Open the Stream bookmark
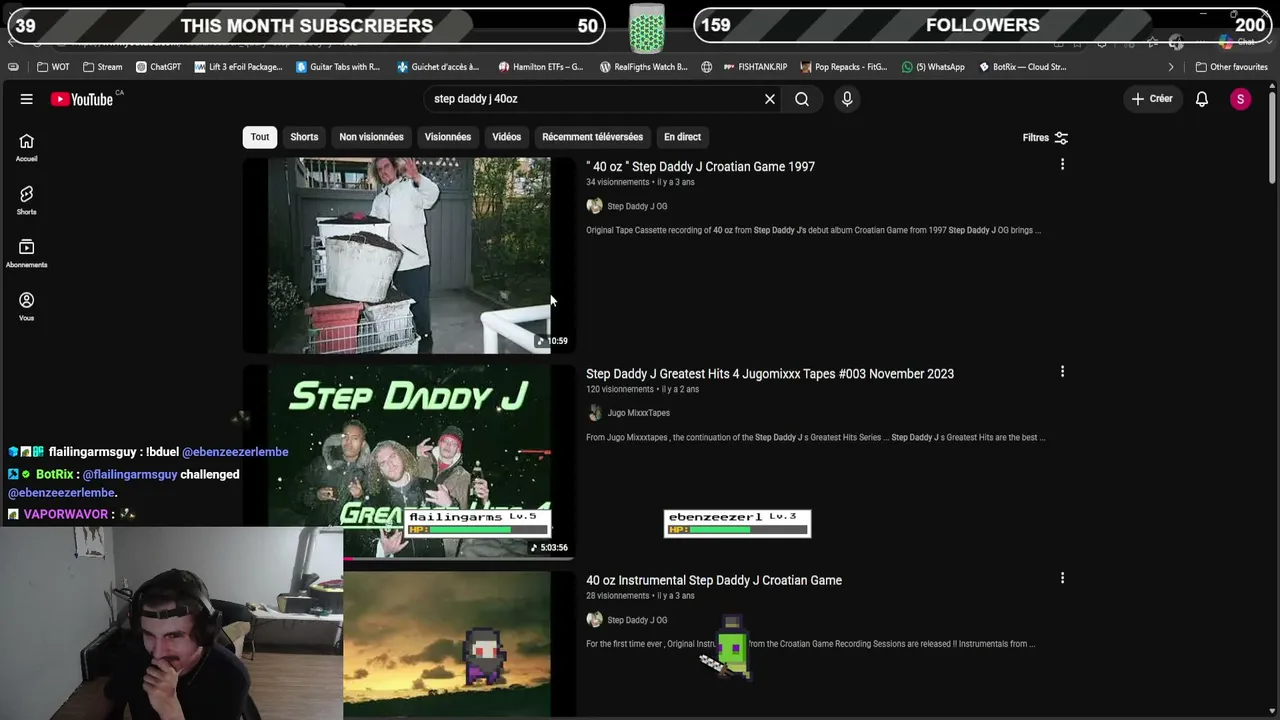Viewport: 1280px width, 720px height. 103,67
